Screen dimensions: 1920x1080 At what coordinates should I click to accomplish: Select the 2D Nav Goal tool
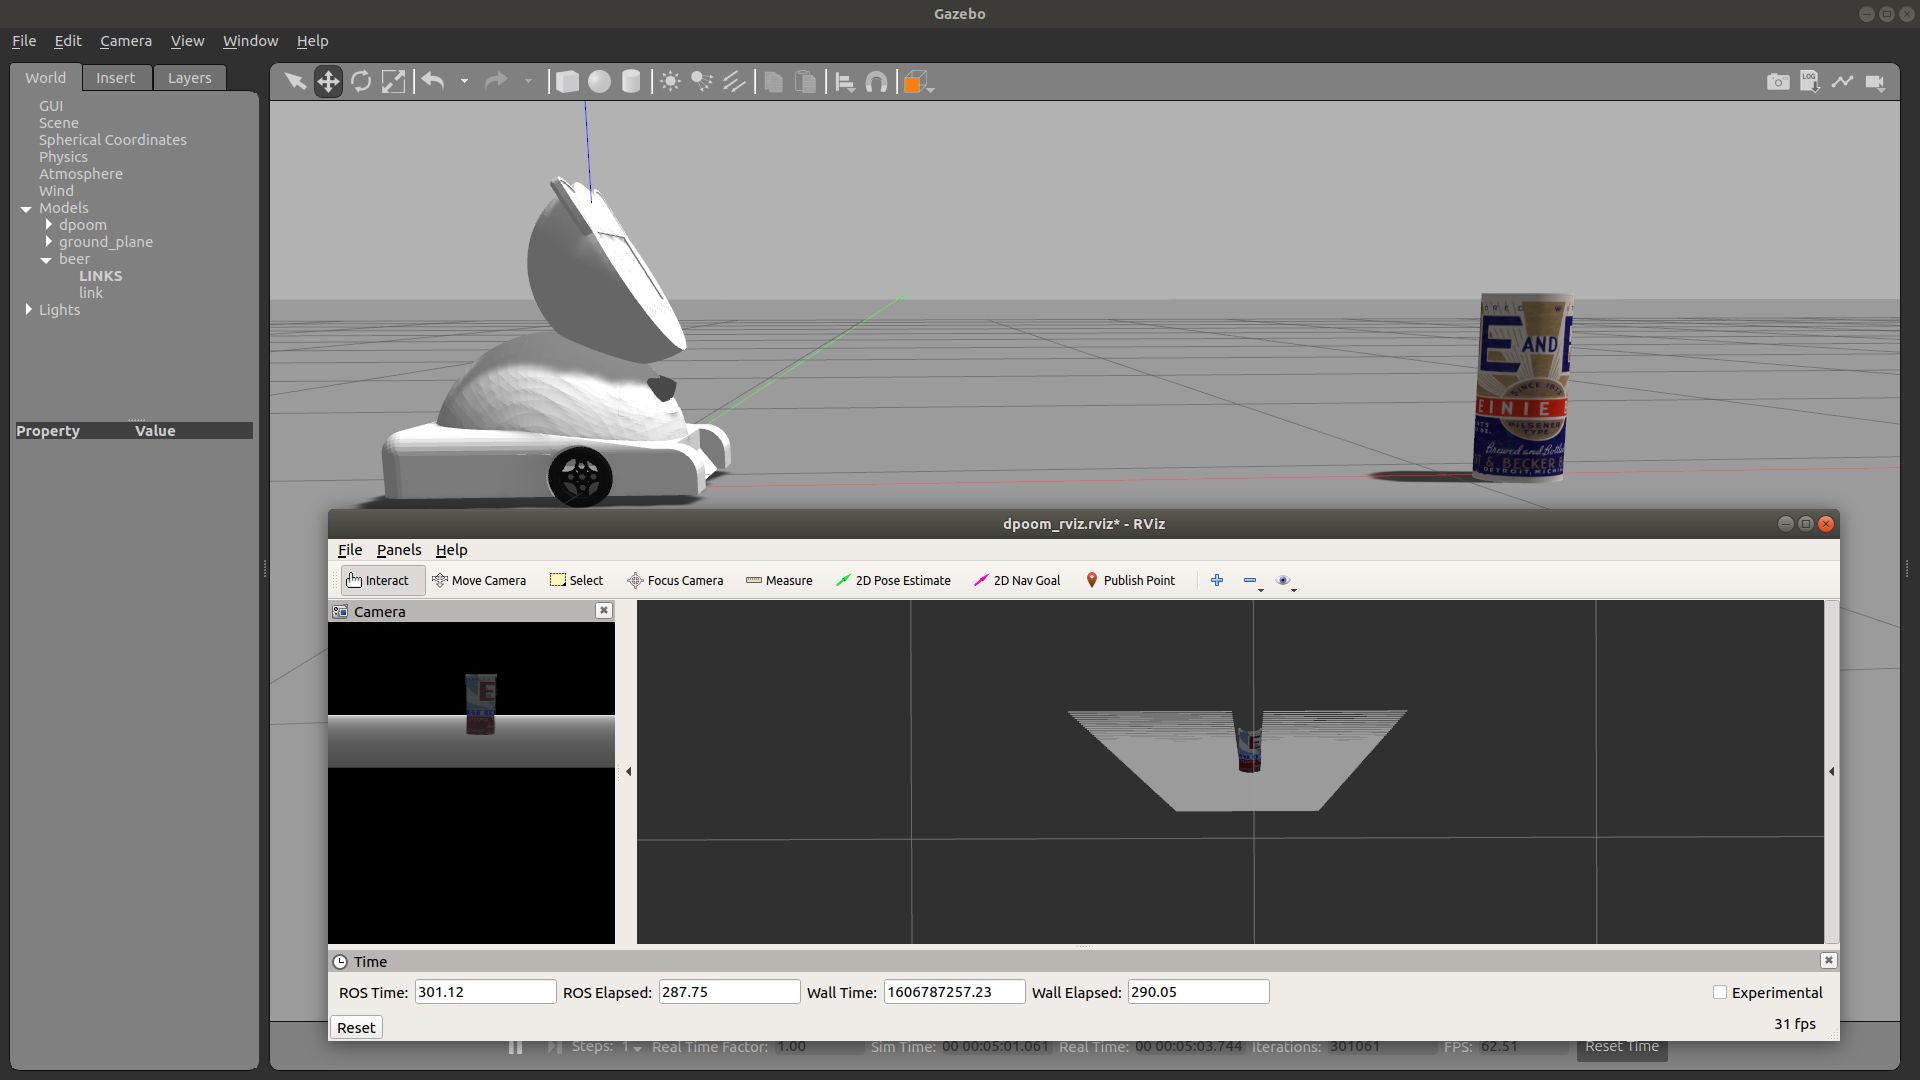pyautogui.click(x=1017, y=581)
